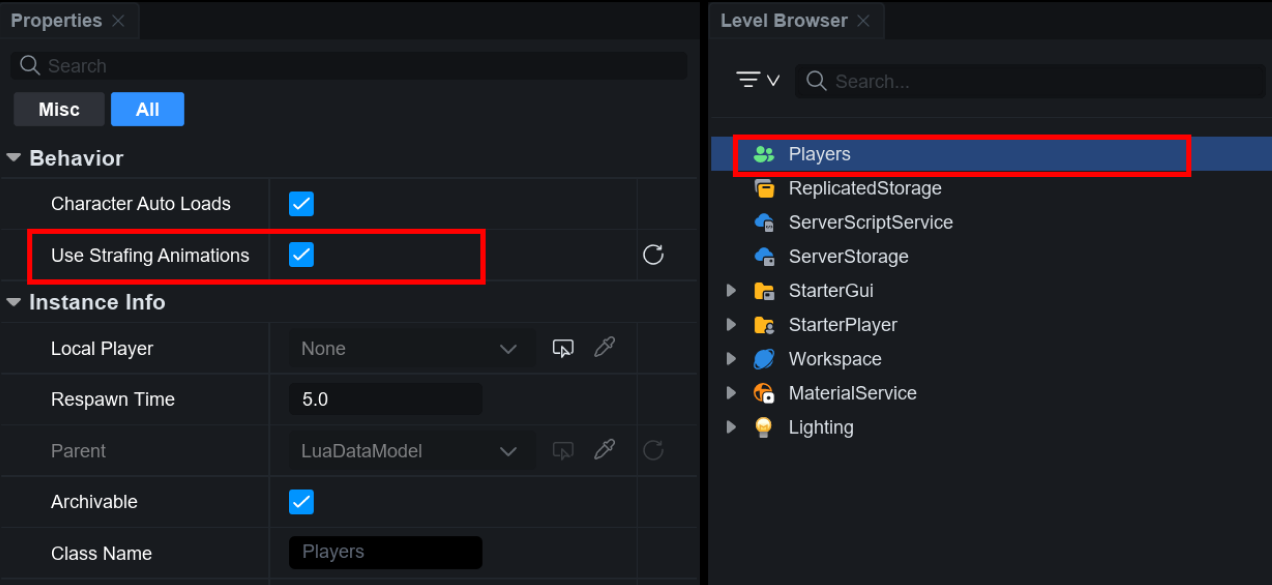The width and height of the screenshot is (1272, 585).
Task: Click the Players service icon
Action: coord(764,154)
